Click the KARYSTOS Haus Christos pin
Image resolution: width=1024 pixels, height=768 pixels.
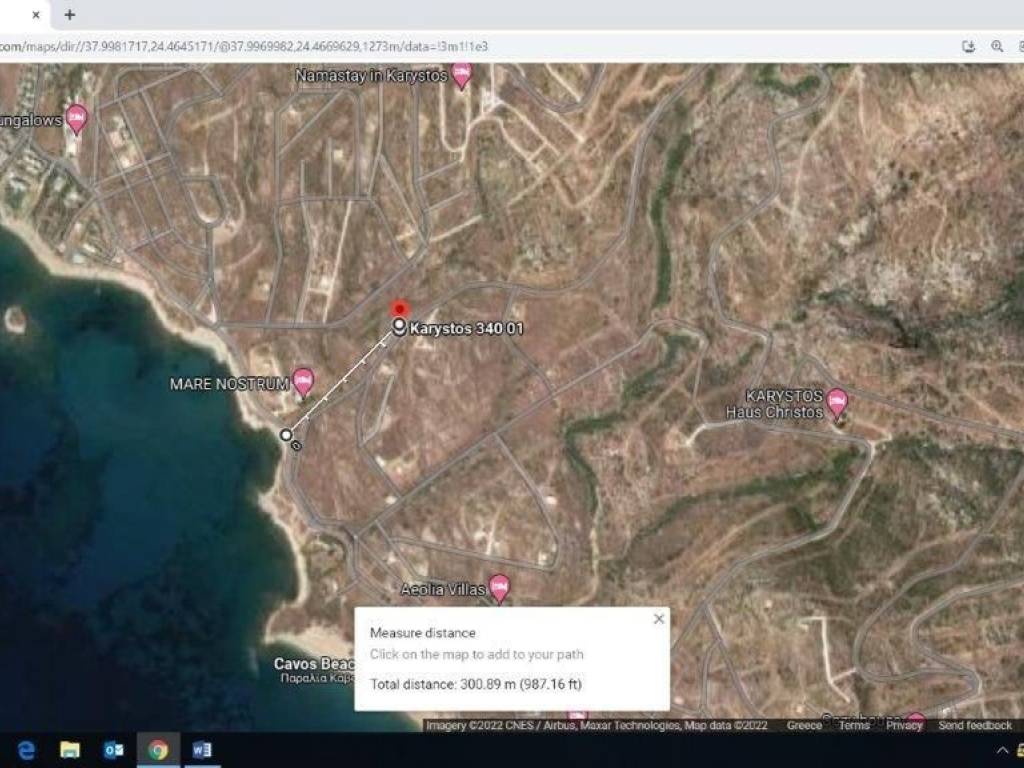[x=837, y=402]
